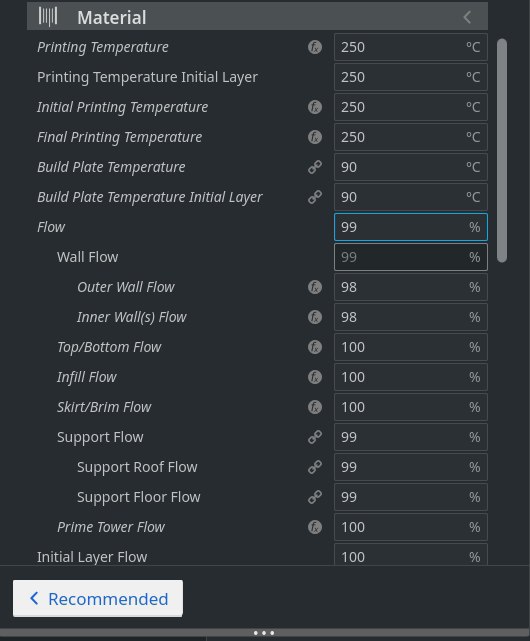This screenshot has height=641, width=530.
Task: Click the link icon beside Build Plate Temperature
Action: pyautogui.click(x=314, y=167)
